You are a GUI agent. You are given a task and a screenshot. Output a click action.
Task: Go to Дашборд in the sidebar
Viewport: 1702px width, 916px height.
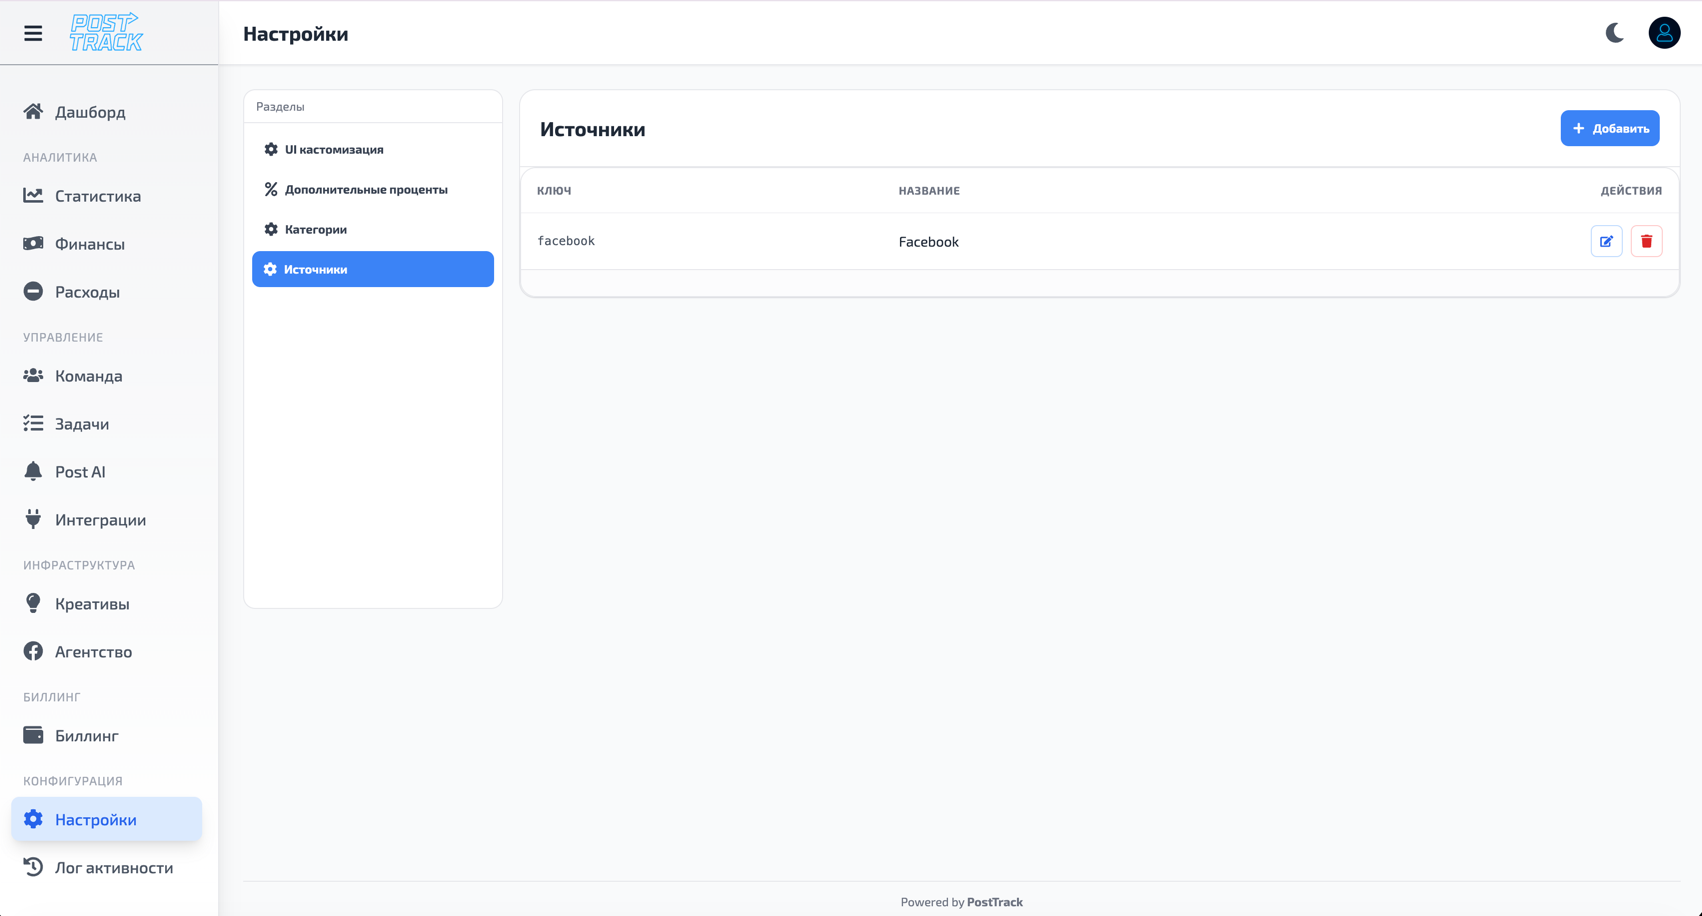[x=90, y=112]
